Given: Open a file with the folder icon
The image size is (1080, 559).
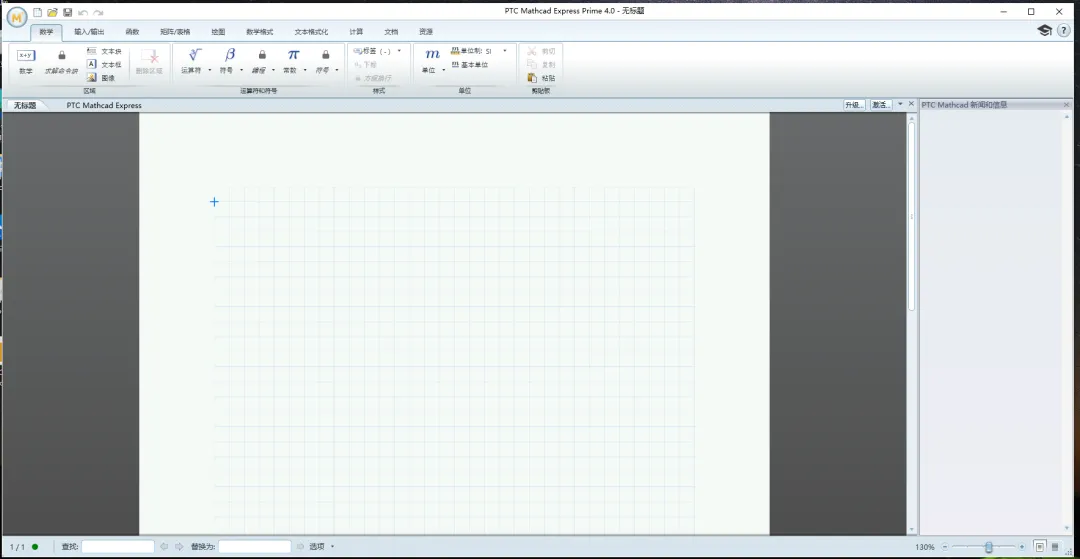Looking at the screenshot, I should tap(52, 12).
